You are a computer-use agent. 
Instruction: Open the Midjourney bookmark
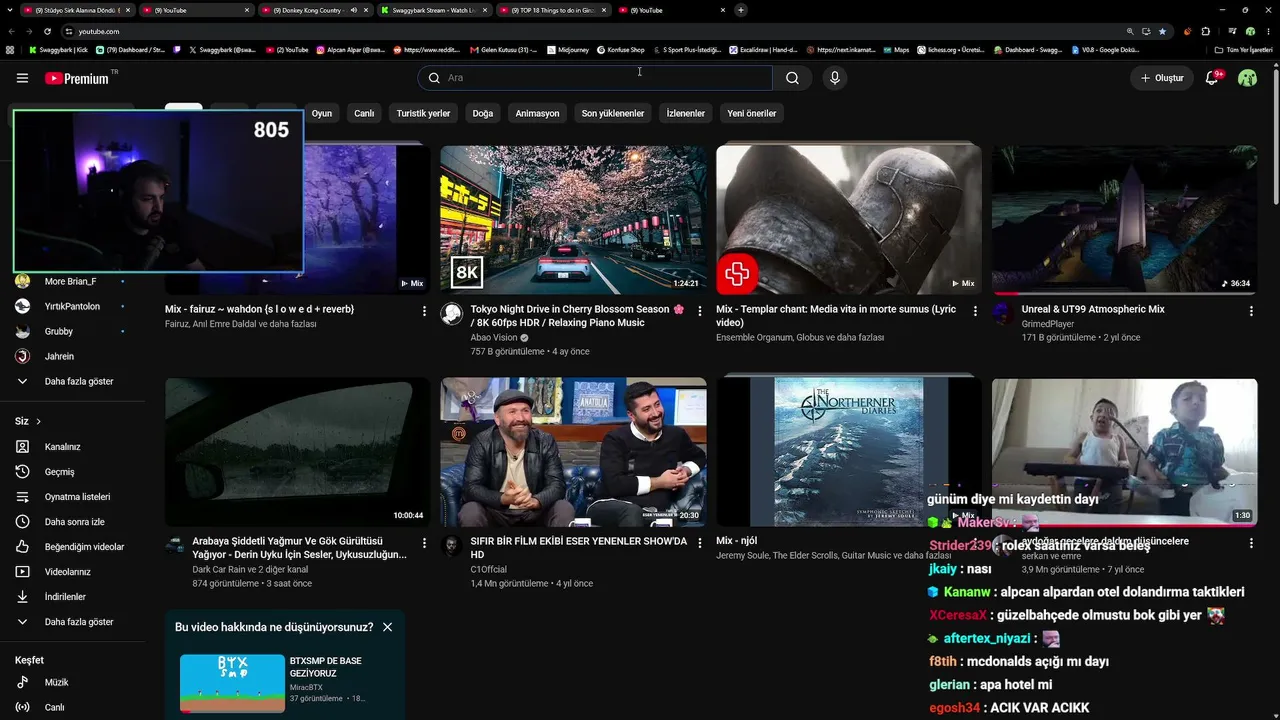point(568,49)
